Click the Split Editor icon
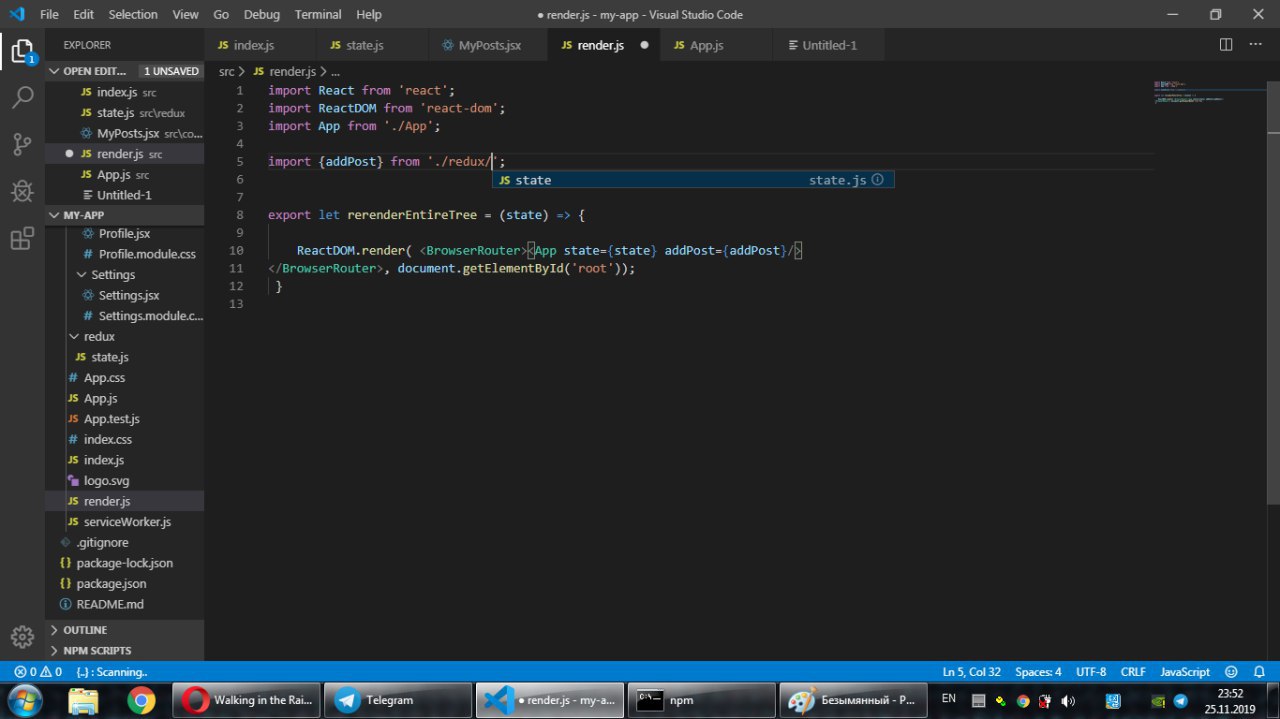This screenshot has width=1280, height=719. (1226, 45)
